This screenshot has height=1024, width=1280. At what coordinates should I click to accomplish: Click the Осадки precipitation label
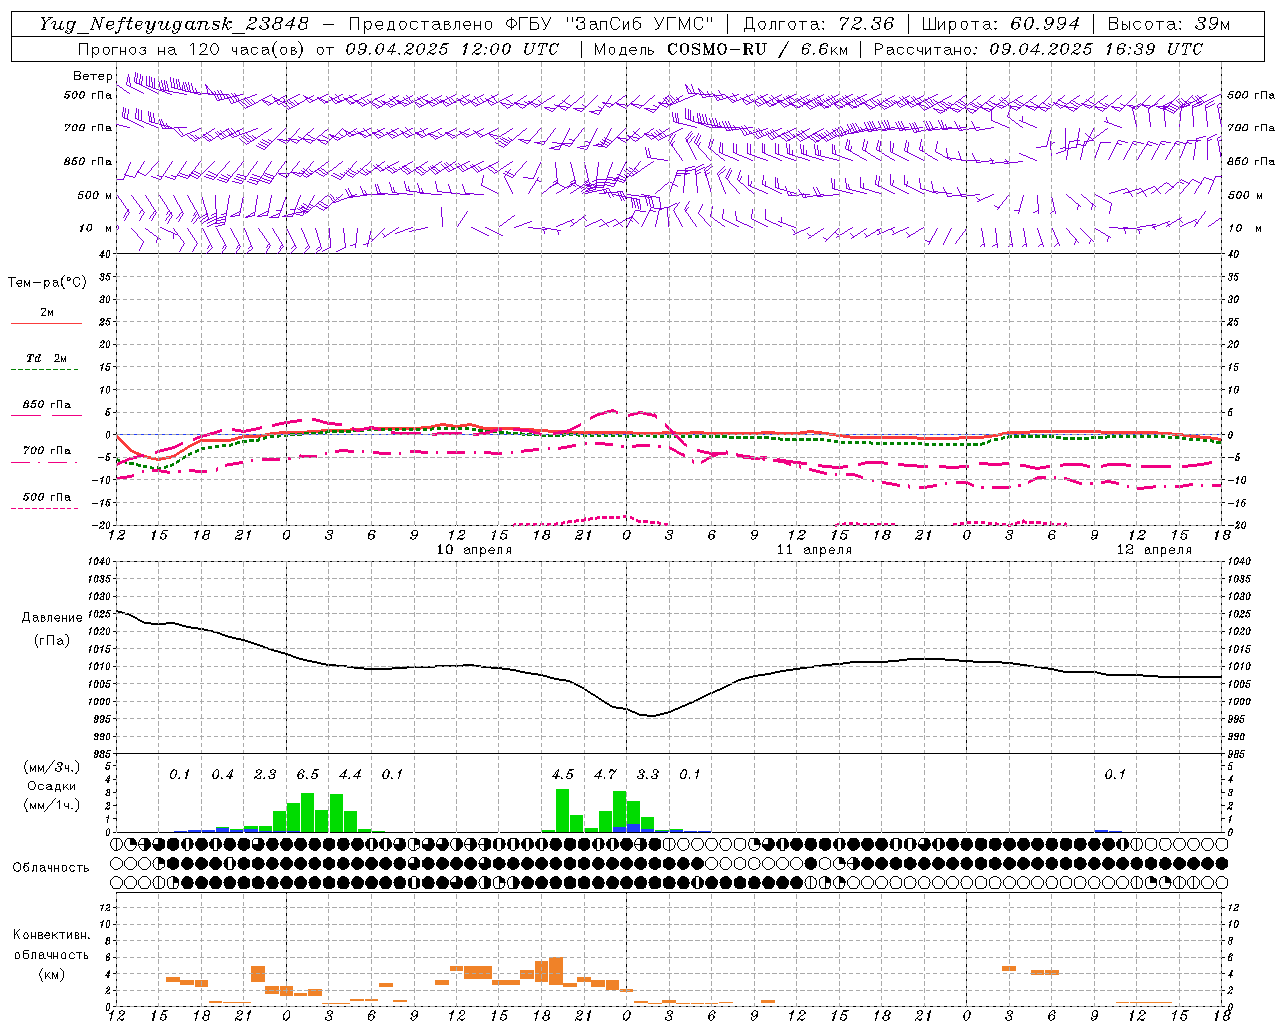click(x=51, y=786)
